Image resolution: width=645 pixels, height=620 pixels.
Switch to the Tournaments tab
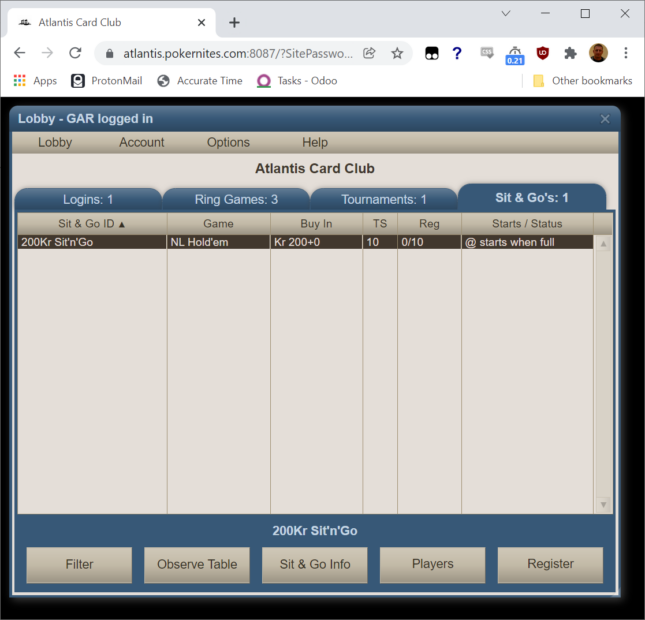point(383,199)
